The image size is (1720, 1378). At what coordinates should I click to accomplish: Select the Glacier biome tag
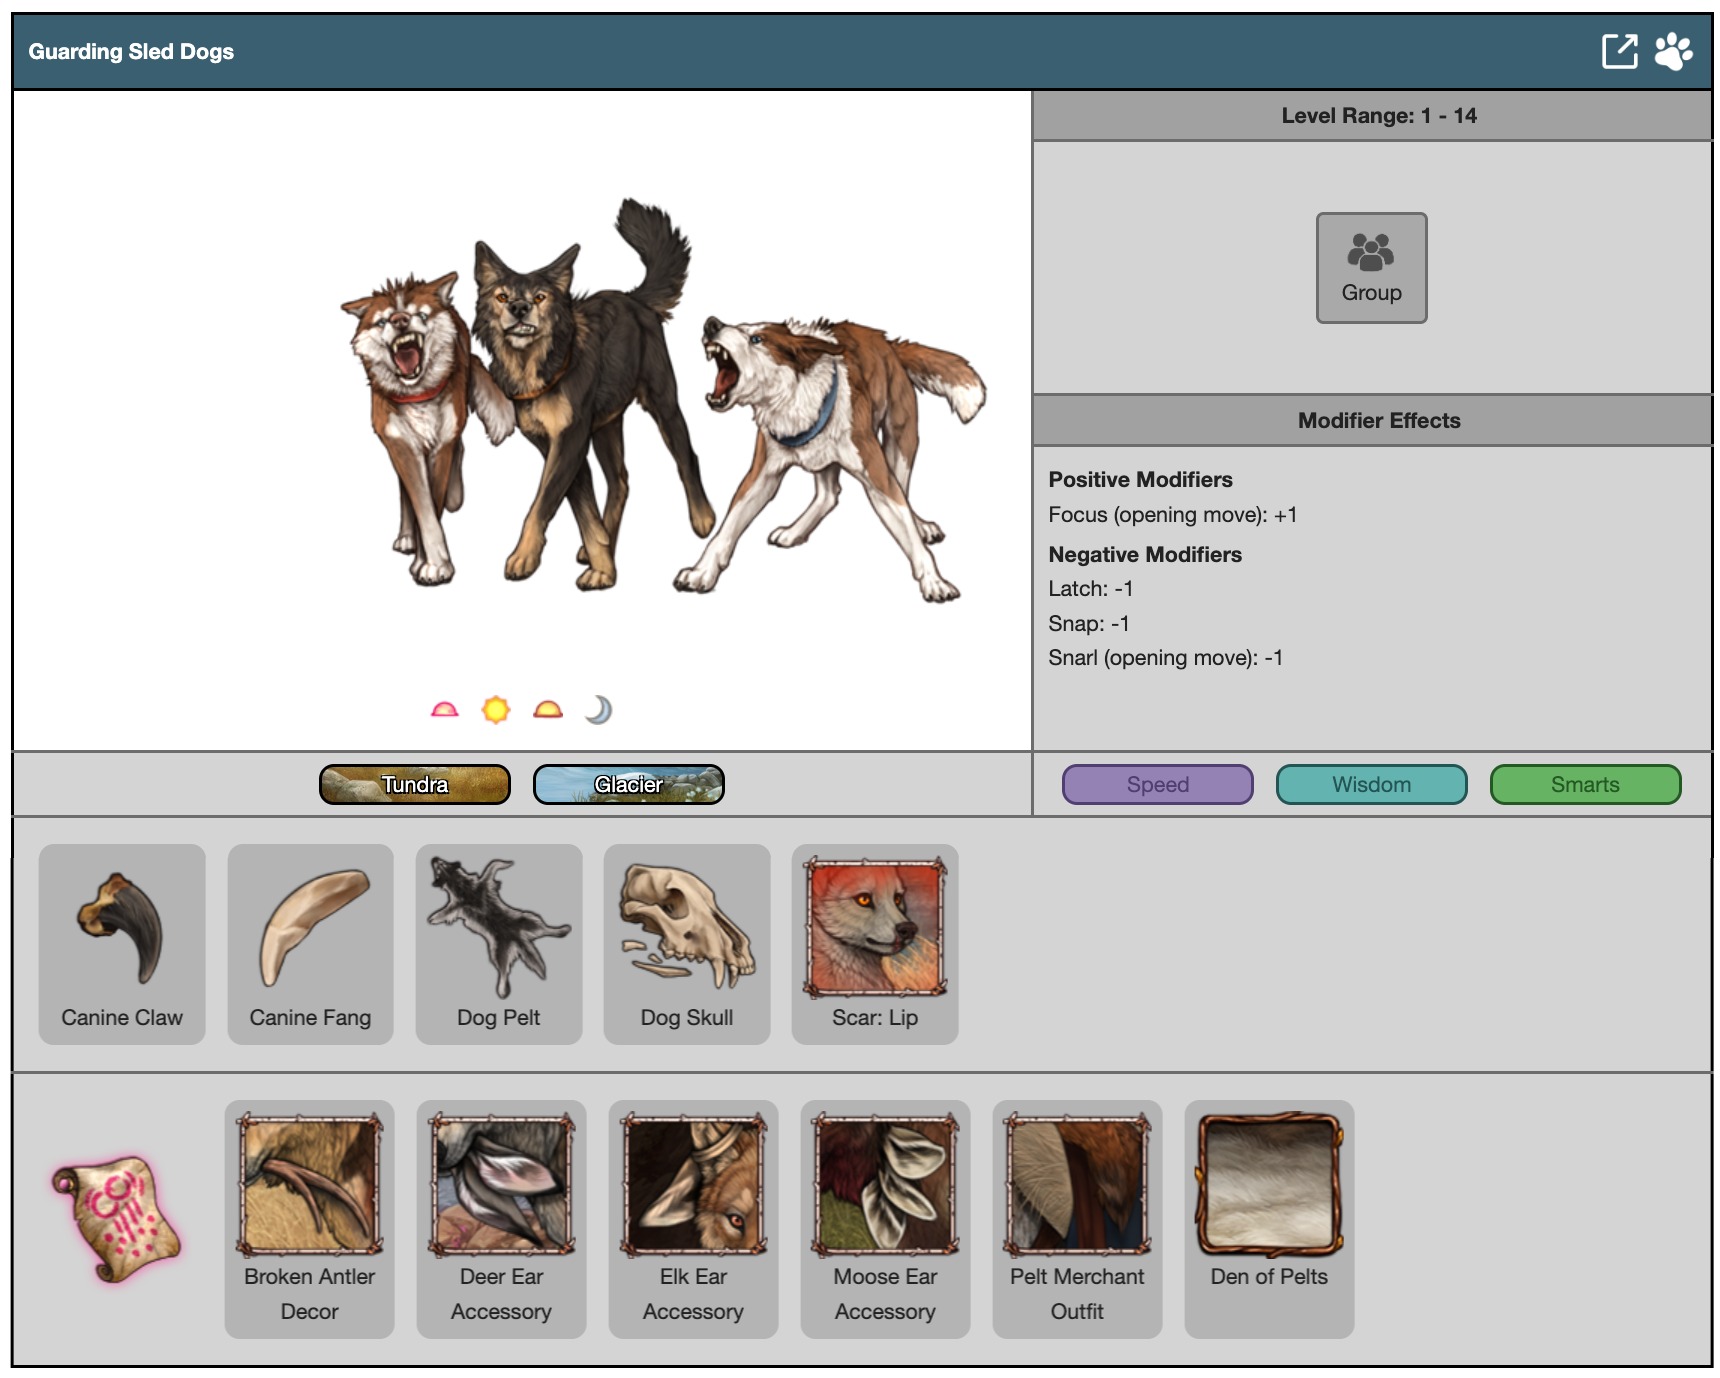click(x=629, y=785)
